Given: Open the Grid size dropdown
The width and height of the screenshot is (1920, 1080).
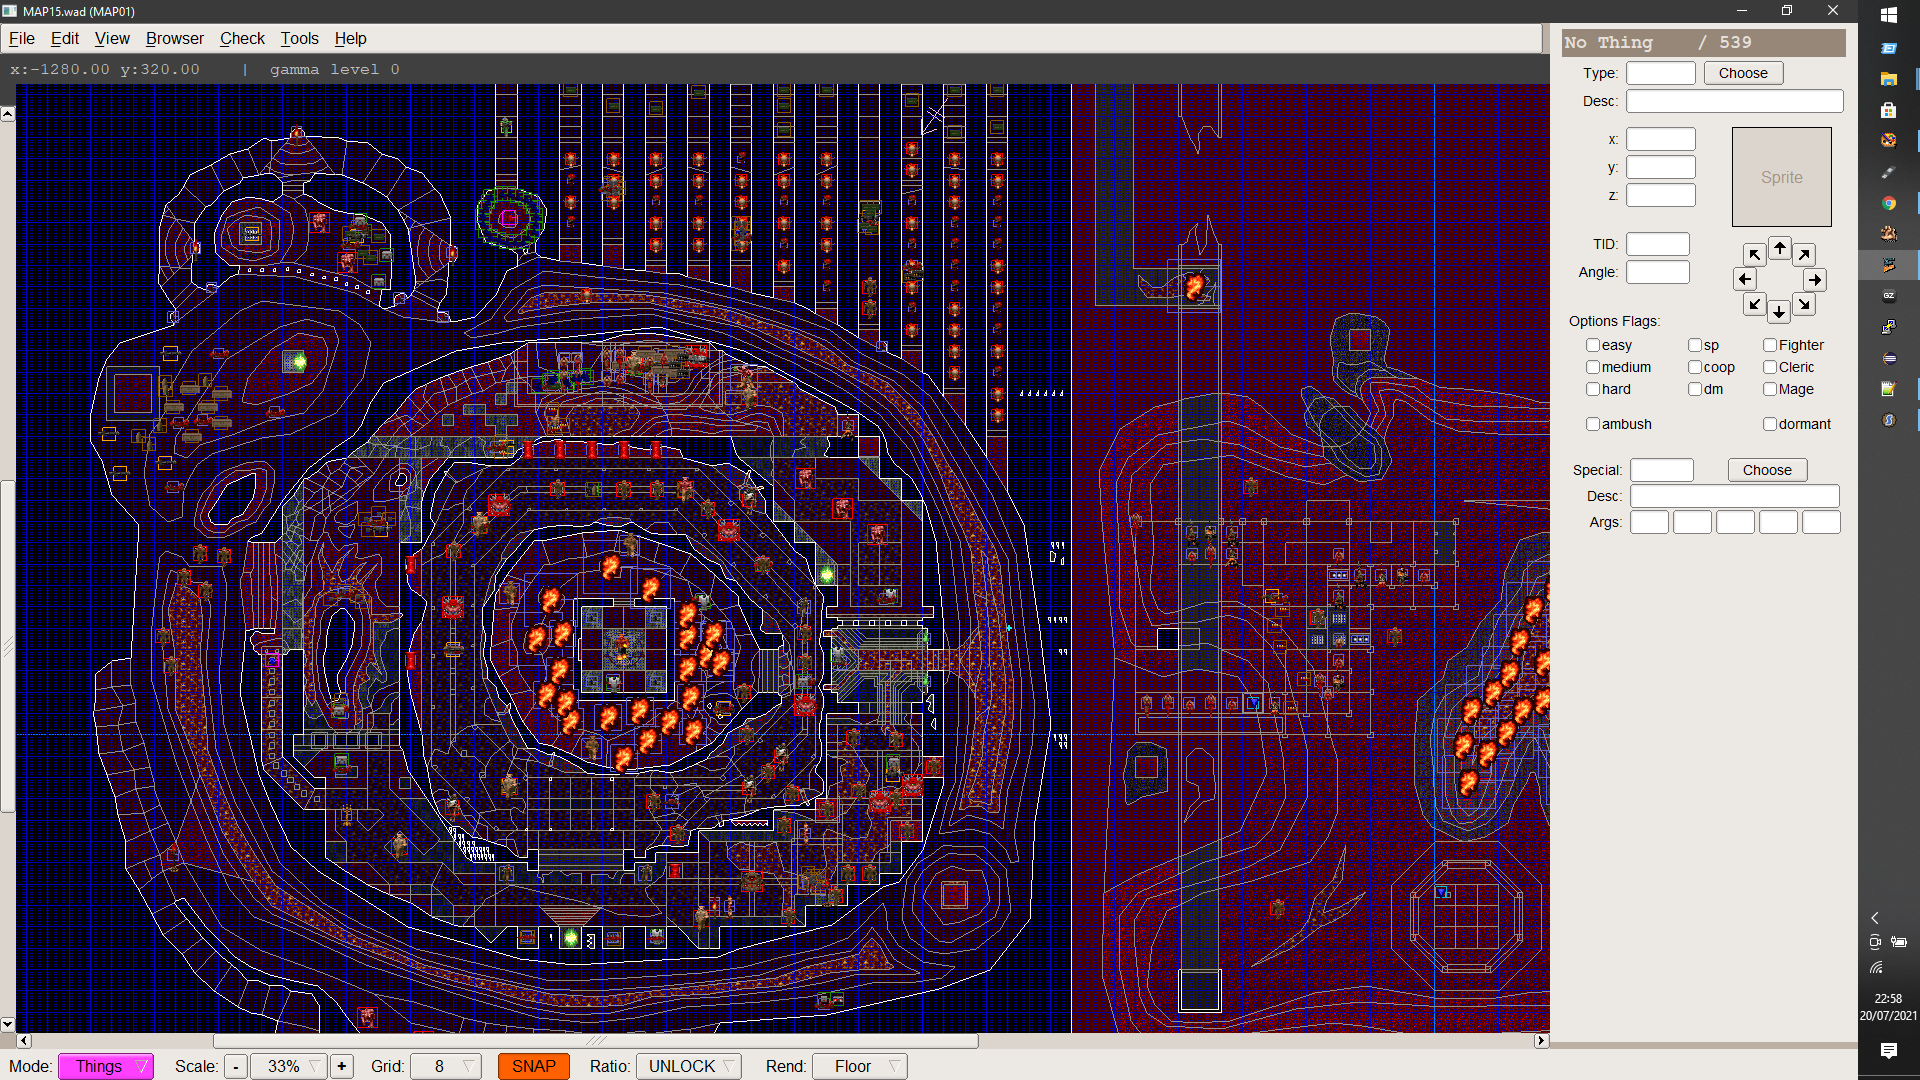Looking at the screenshot, I should [x=446, y=1066].
